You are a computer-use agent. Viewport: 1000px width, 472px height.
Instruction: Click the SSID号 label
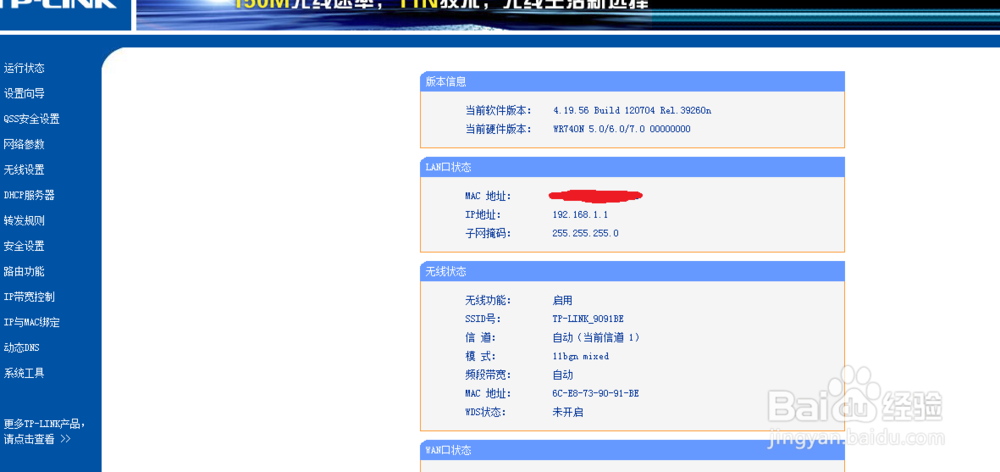(x=483, y=319)
